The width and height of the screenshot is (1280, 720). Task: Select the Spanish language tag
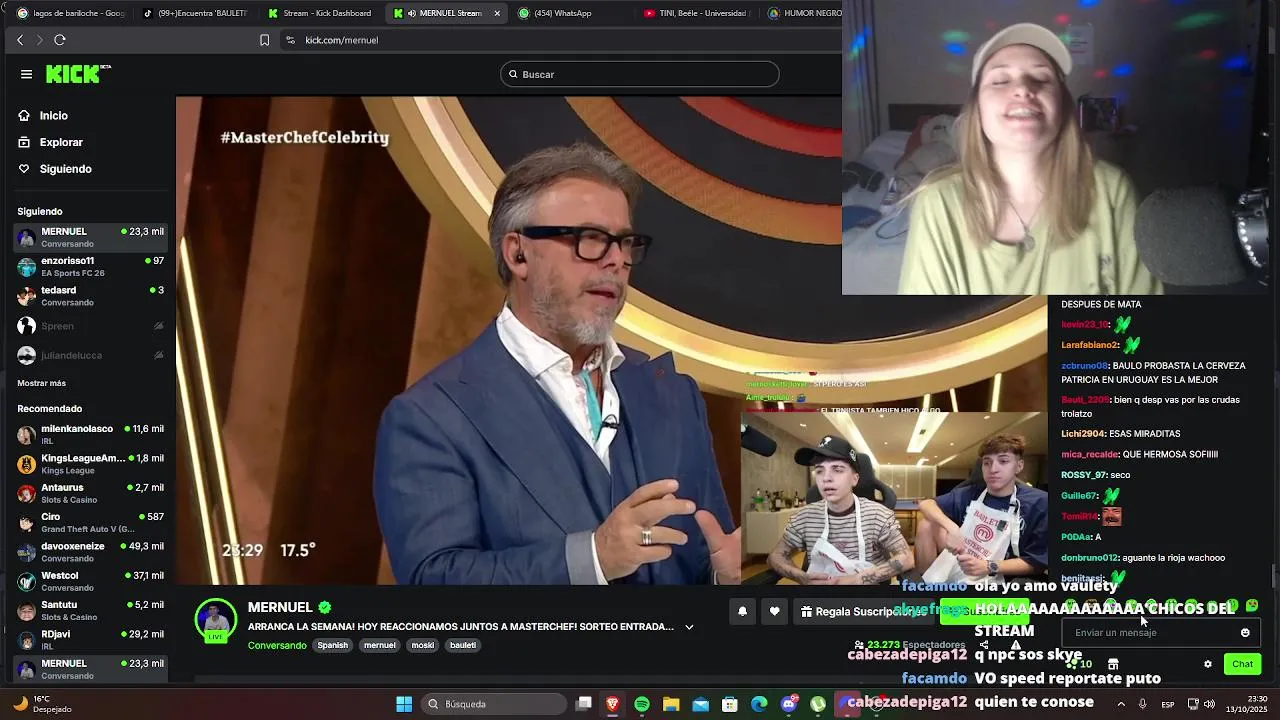coord(333,645)
